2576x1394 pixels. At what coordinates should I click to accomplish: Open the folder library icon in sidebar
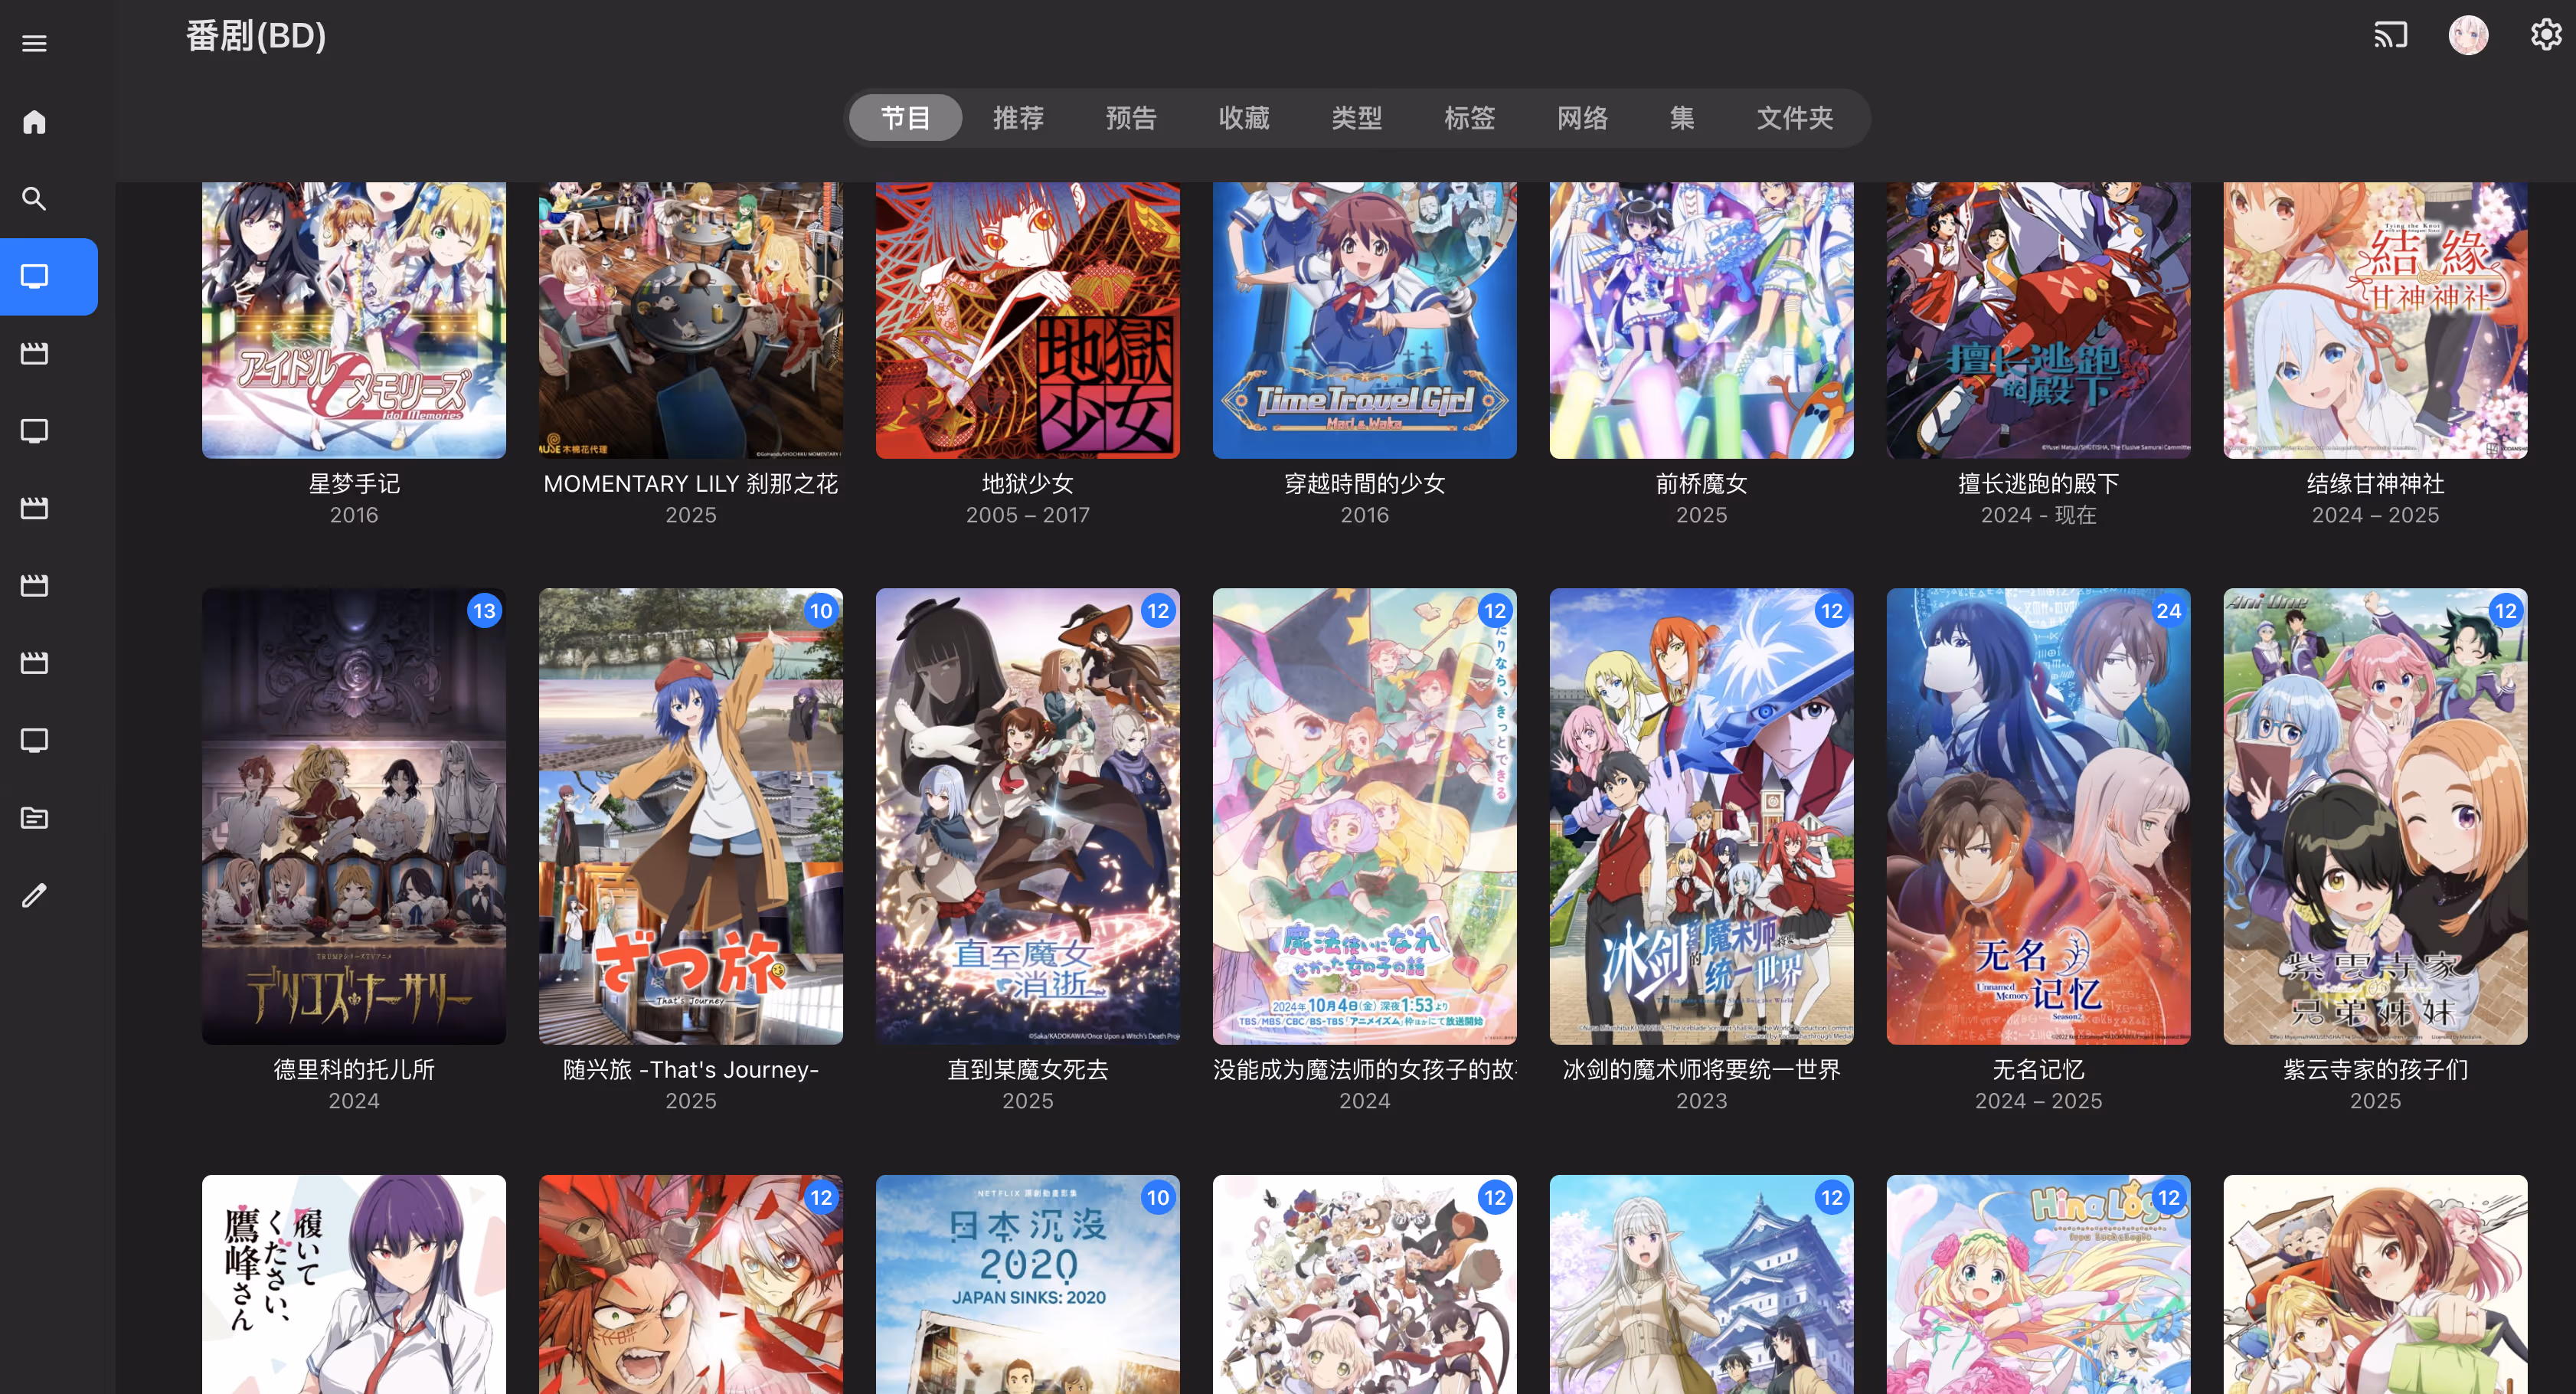click(34, 818)
